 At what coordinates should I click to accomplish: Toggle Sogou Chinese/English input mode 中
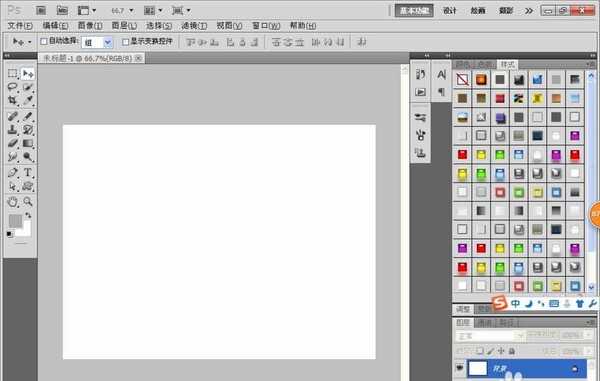[515, 304]
